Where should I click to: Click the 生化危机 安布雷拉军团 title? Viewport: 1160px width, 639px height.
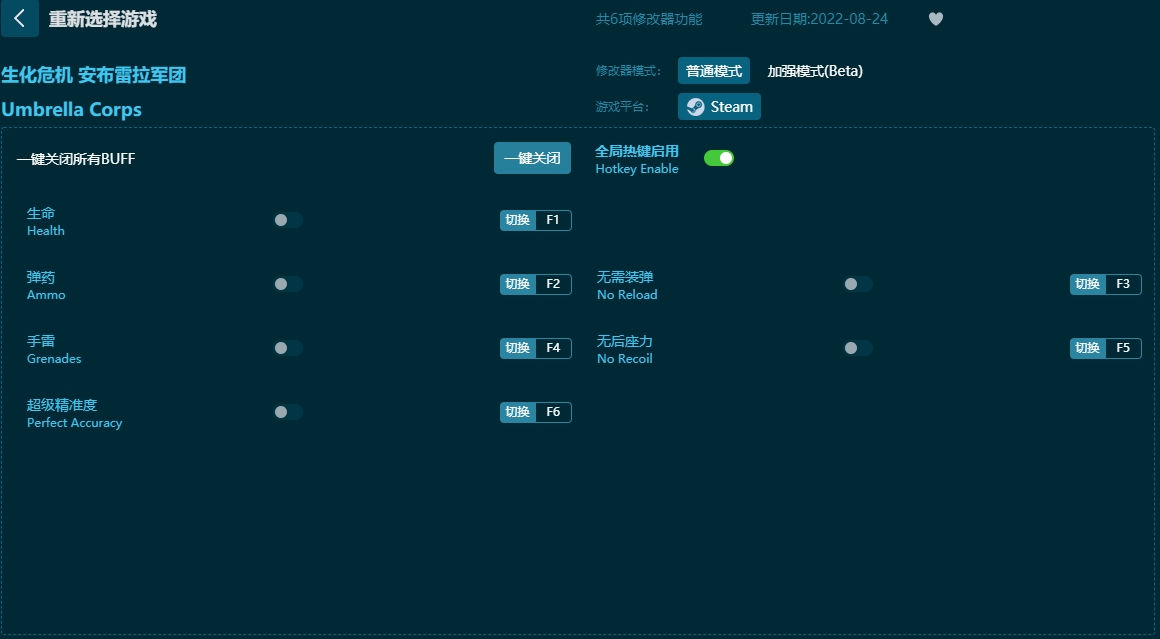tap(94, 75)
